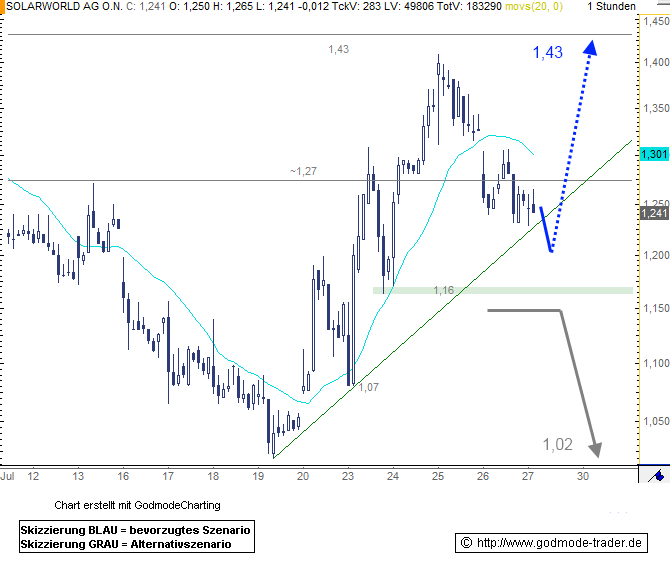Click date 18 on time axis
Viewport: 670px width, 573px height.
213,476
